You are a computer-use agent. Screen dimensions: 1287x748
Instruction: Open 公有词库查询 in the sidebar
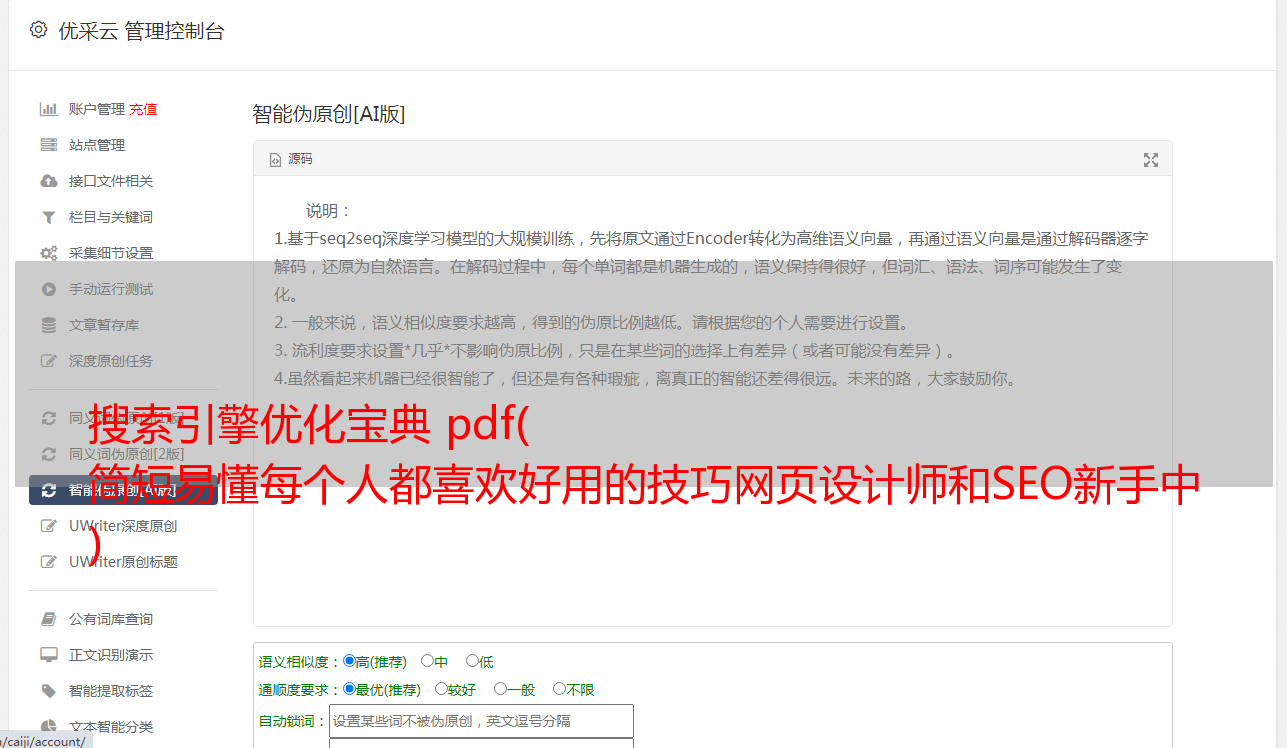(x=110, y=619)
